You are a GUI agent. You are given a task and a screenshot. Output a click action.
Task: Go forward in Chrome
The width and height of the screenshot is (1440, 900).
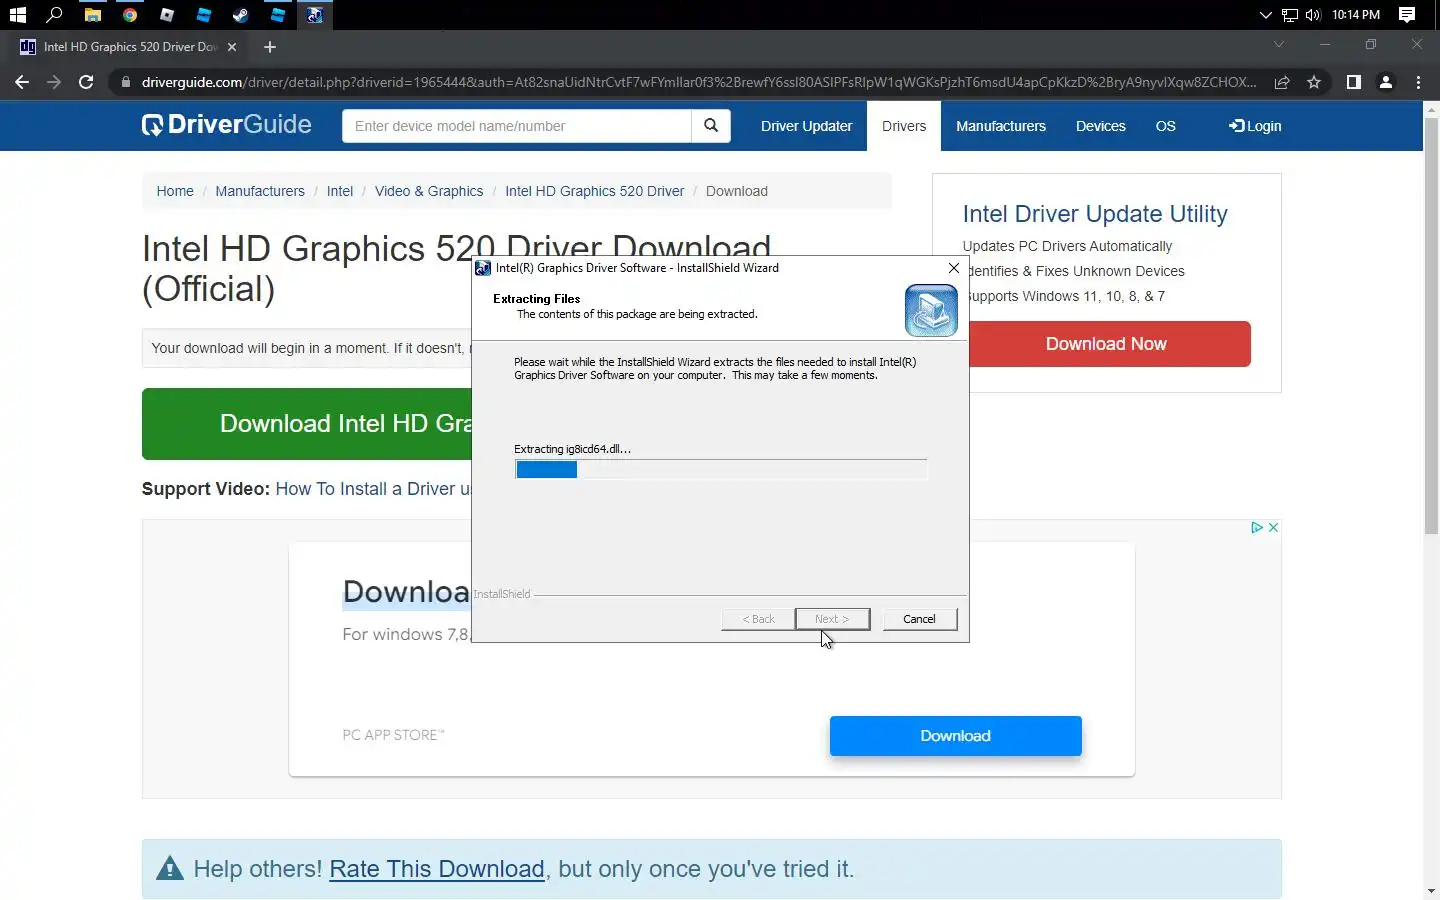[54, 82]
